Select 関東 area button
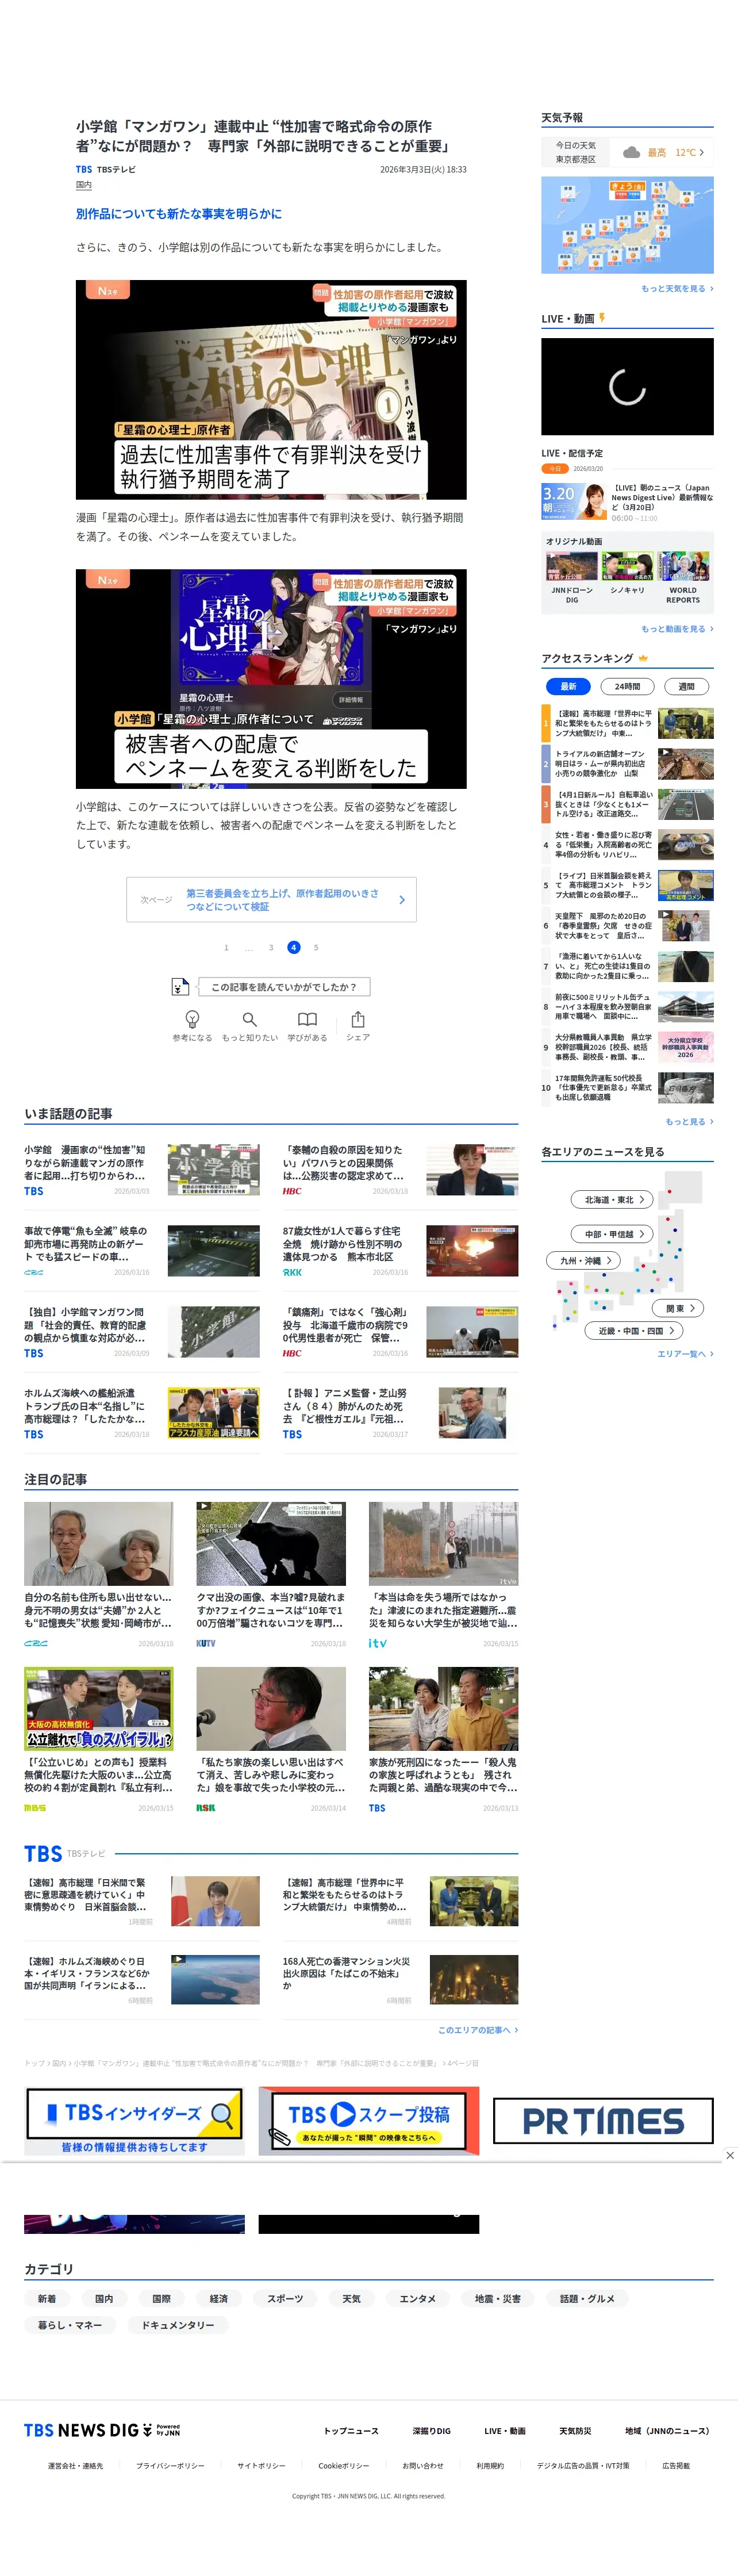The height and width of the screenshot is (2576, 738). (679, 1308)
